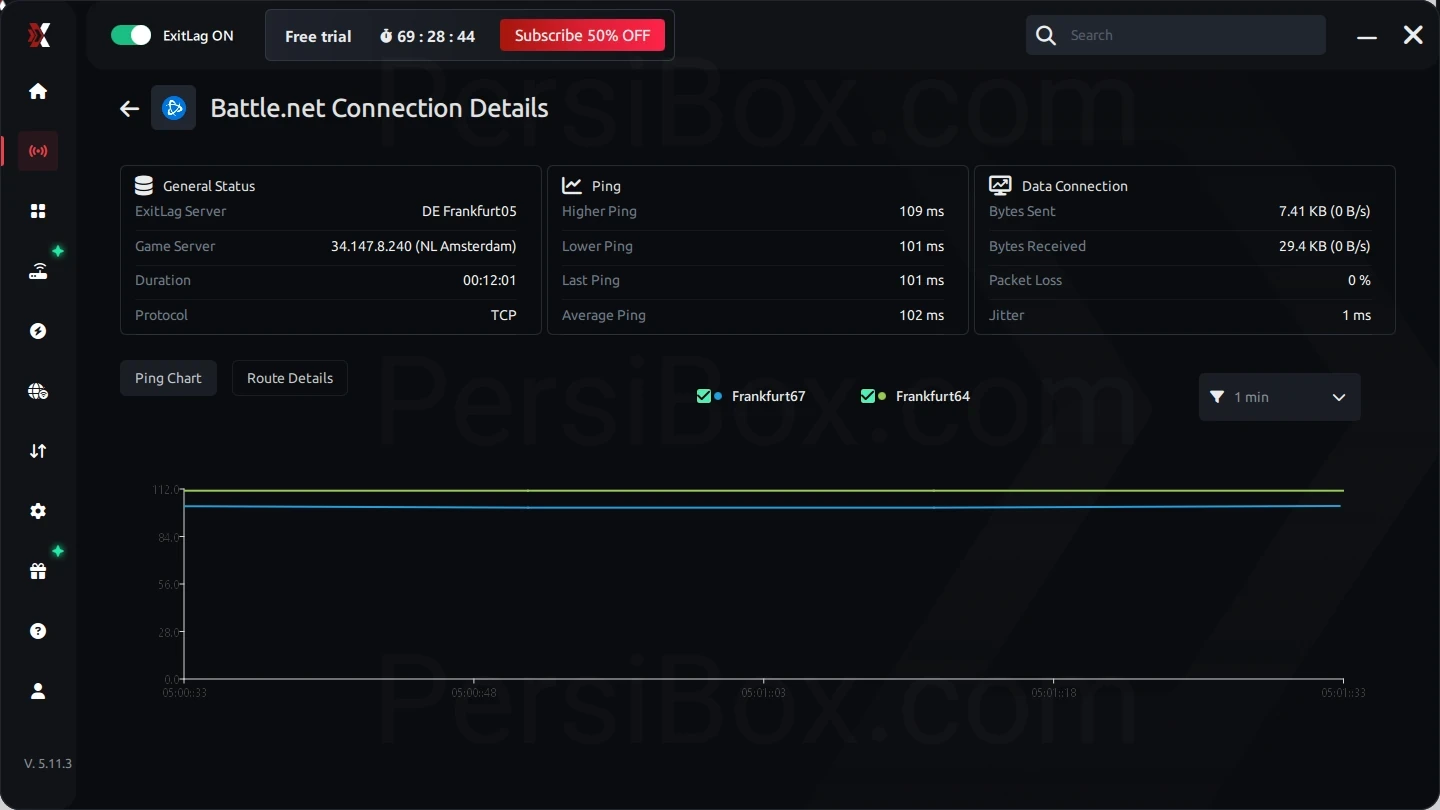Screen dimensions: 1440x810
Task: Click the Lower Ping value 101 ms
Action: pos(922,246)
